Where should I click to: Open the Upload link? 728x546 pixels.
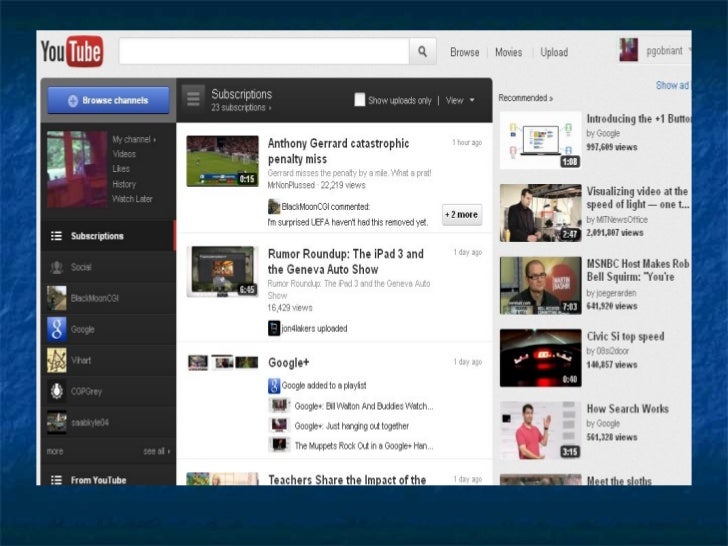pos(554,52)
